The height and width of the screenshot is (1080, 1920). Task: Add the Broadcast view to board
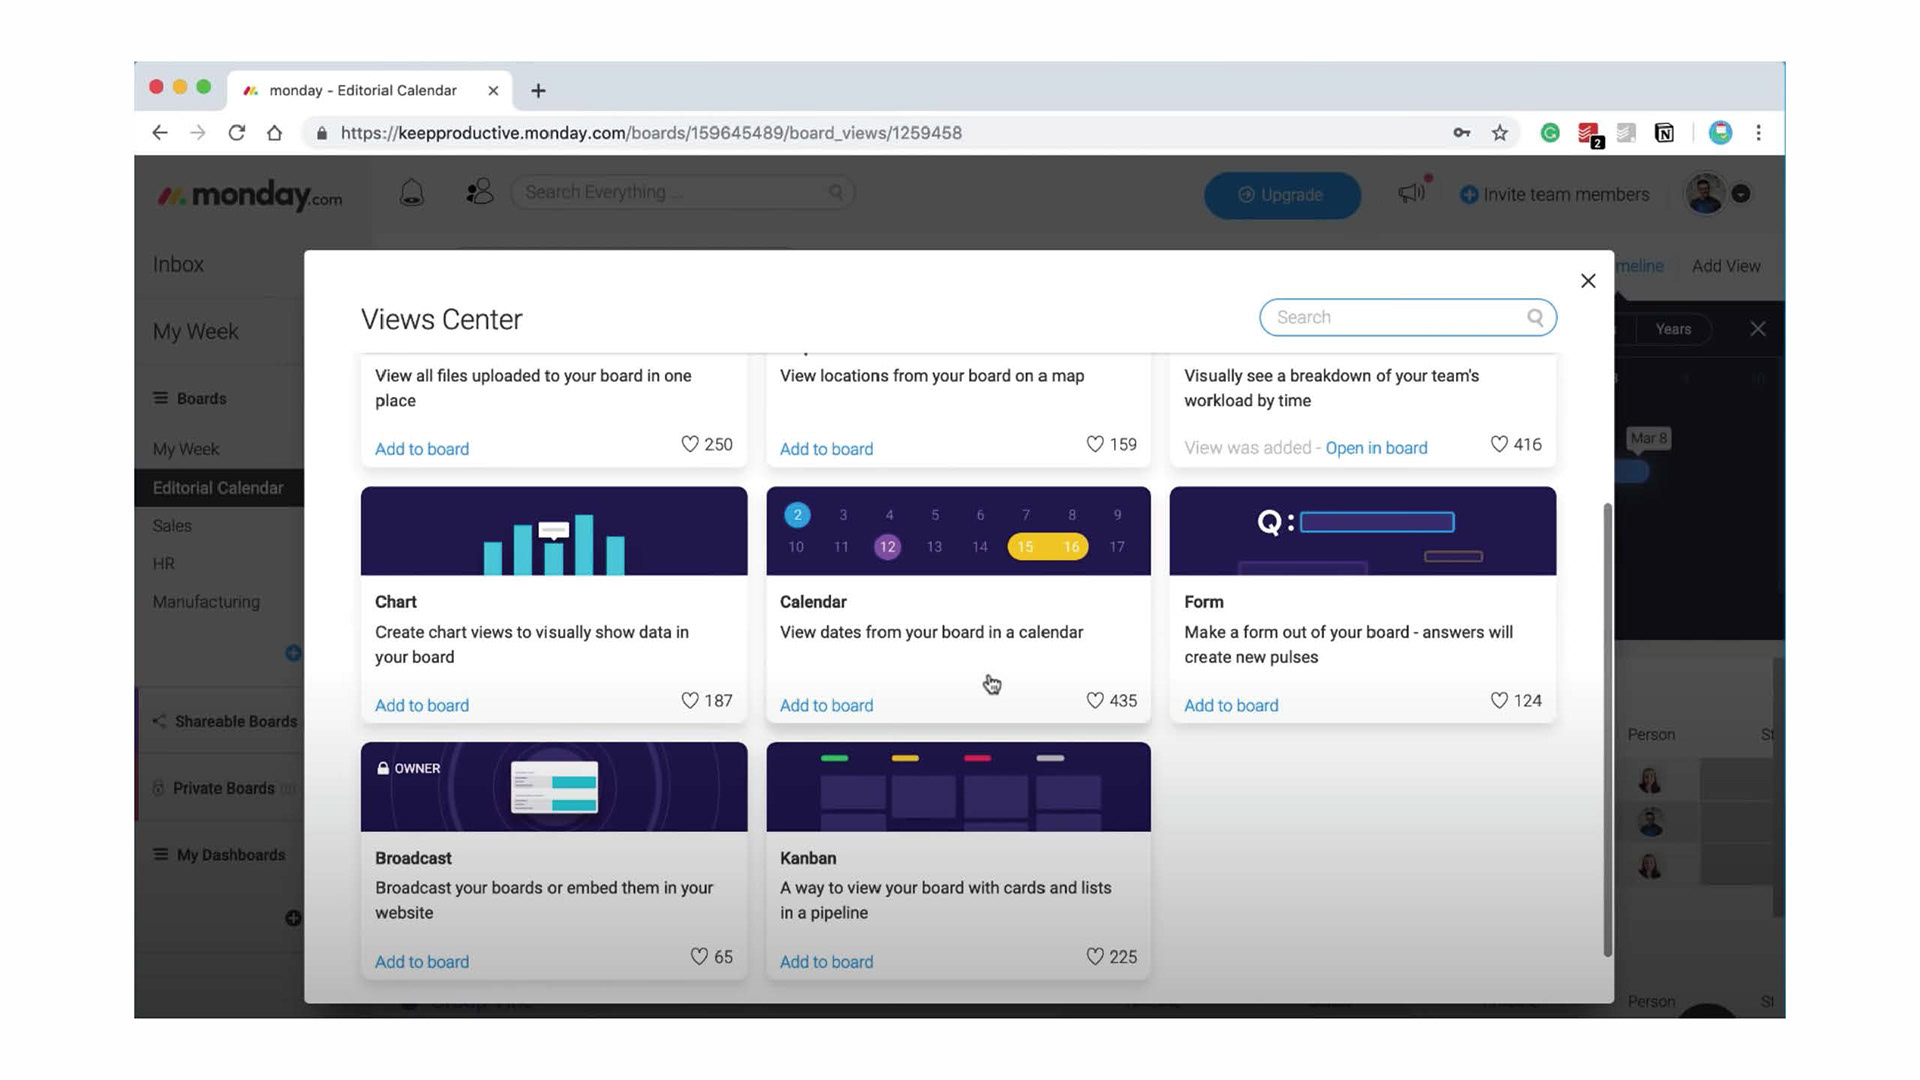(x=422, y=961)
